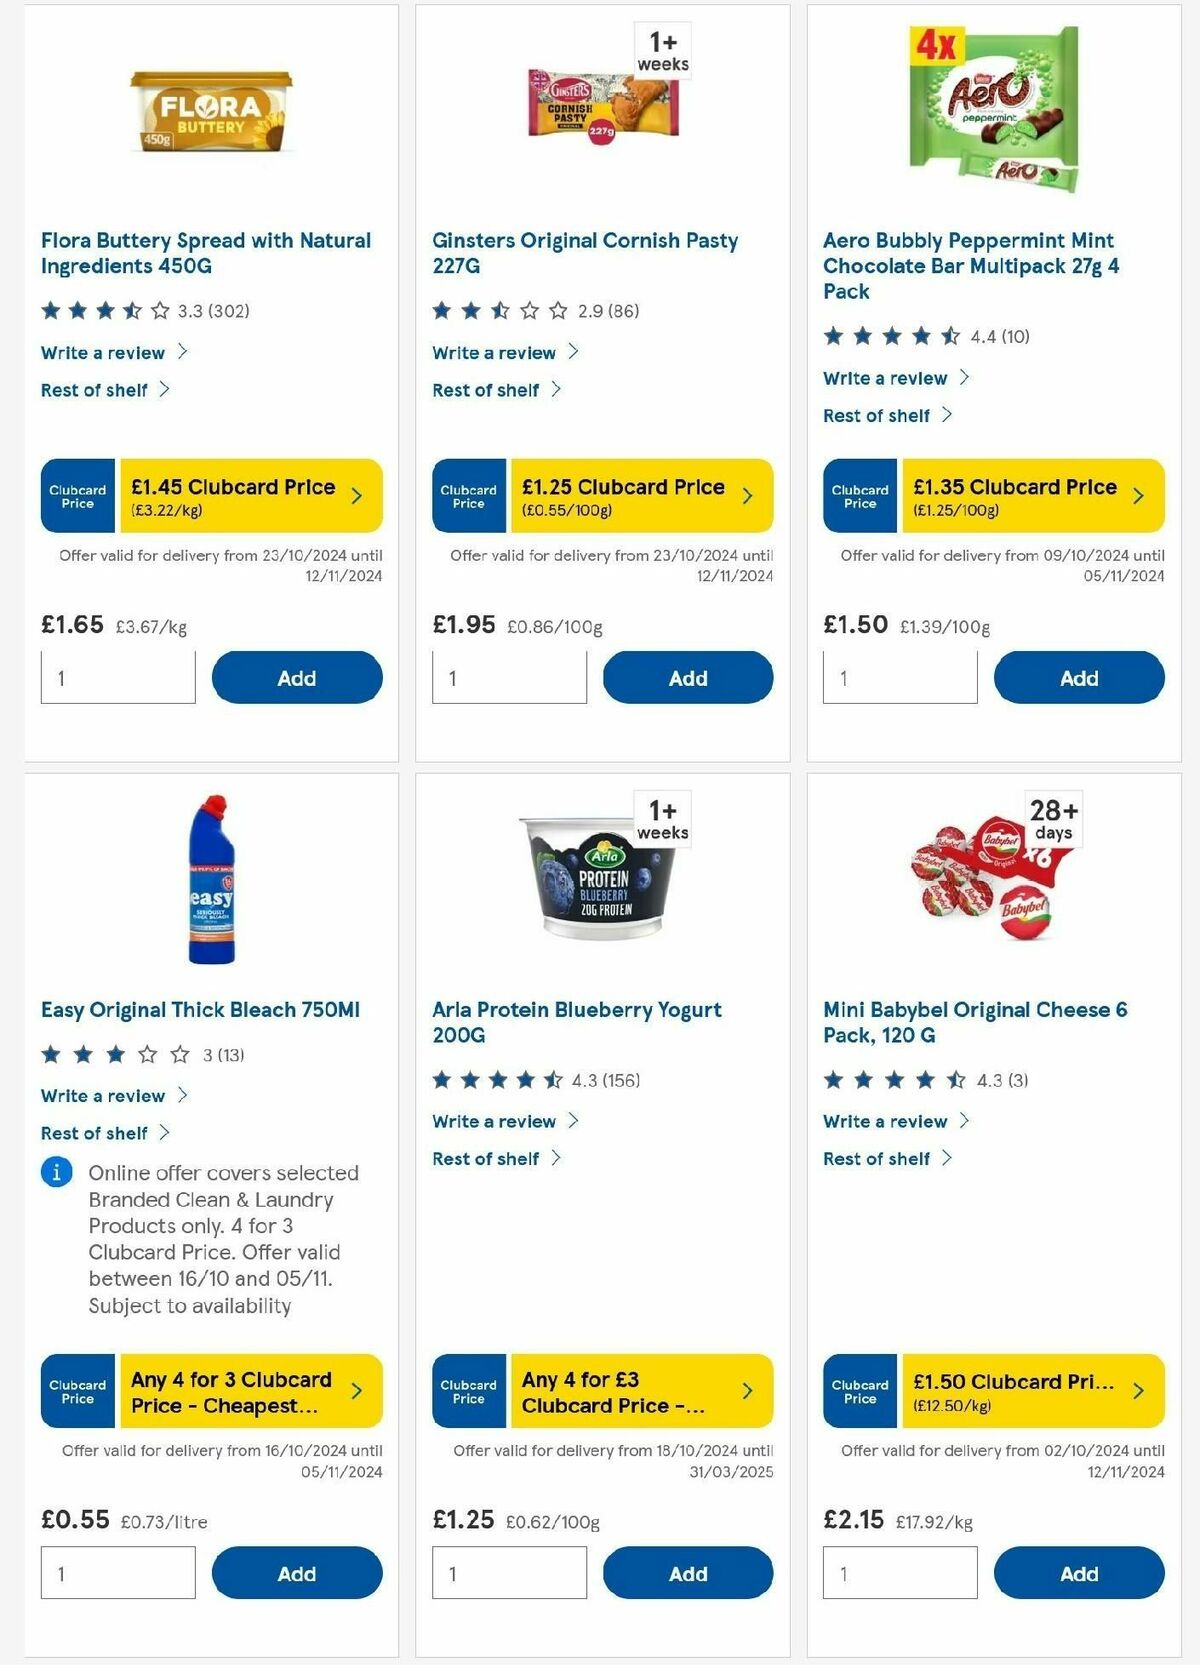1200x1668 pixels.
Task: Add the Aero Bubbly multipack to basket
Action: point(1078,677)
